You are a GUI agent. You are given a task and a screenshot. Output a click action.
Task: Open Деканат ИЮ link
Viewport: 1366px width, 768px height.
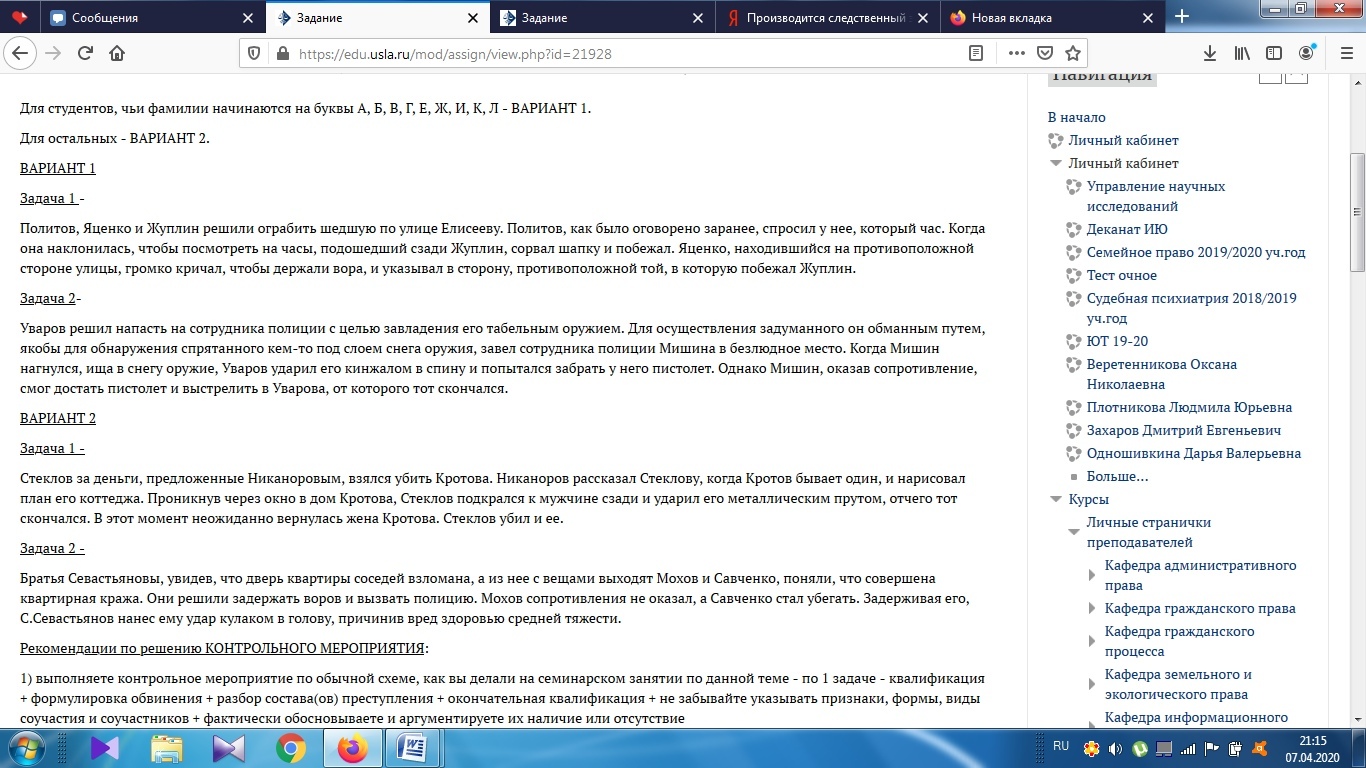point(1127,229)
